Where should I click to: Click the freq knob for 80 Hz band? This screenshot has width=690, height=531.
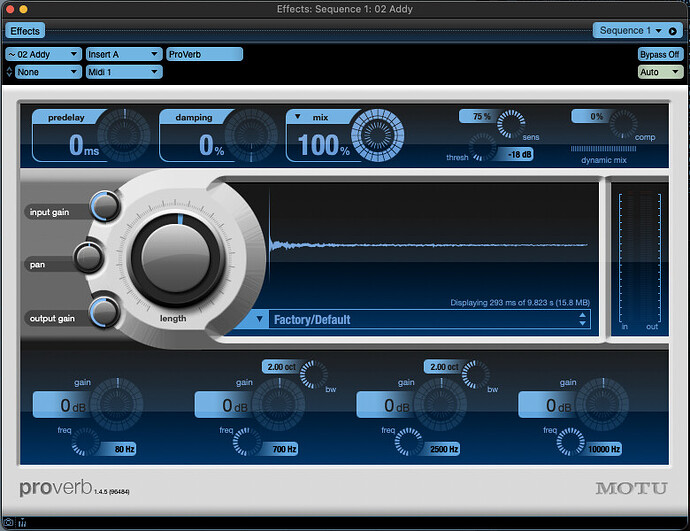(85, 442)
